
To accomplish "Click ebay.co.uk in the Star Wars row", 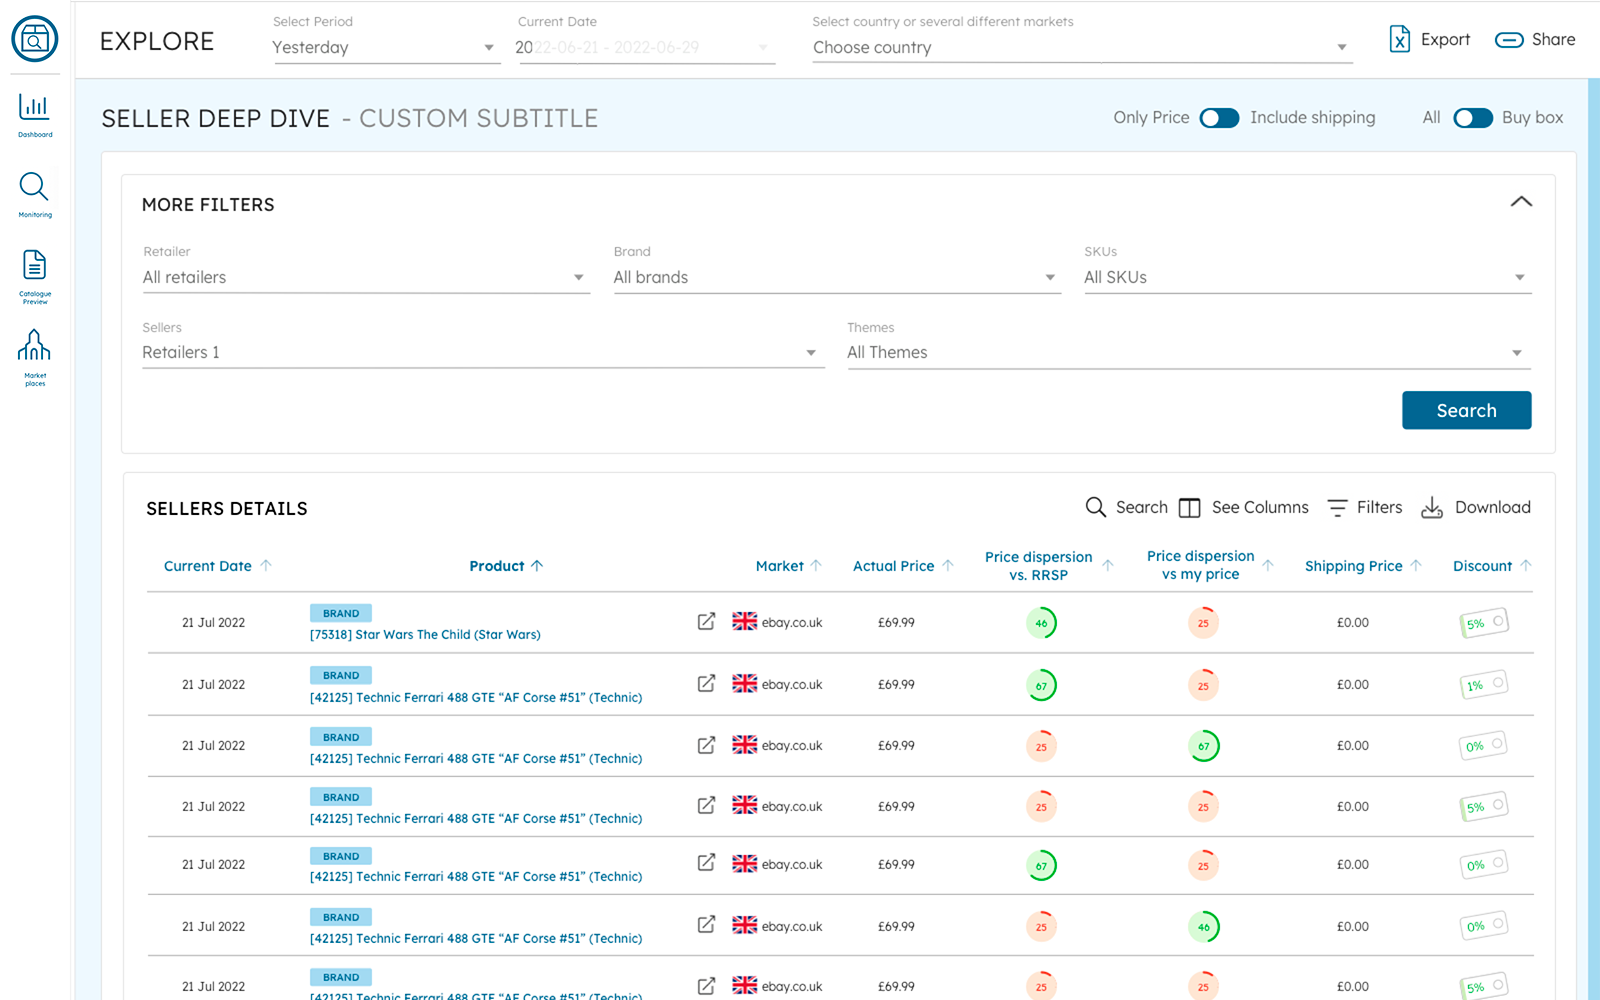I will pos(792,623).
